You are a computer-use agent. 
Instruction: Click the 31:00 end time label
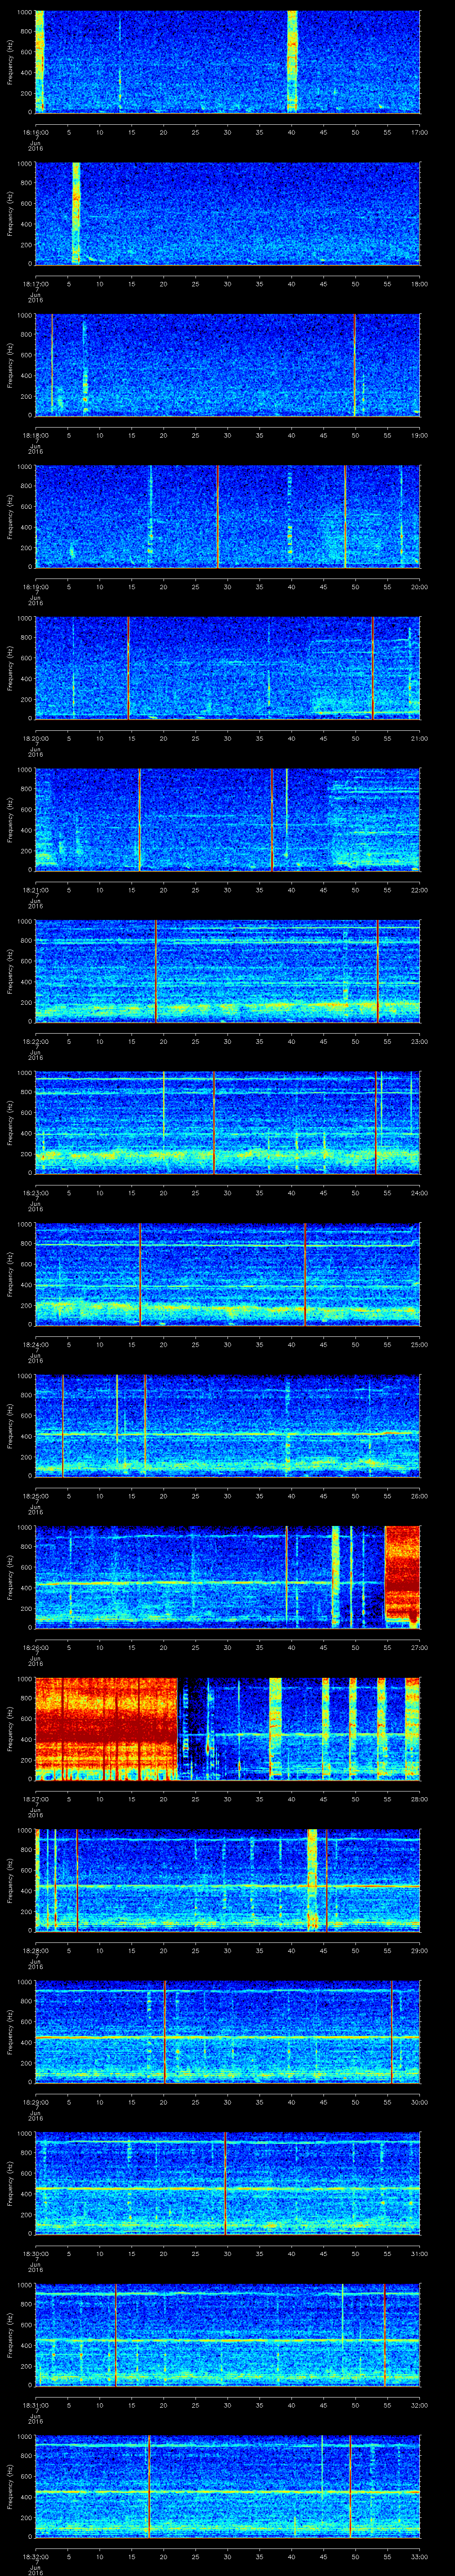click(420, 2255)
